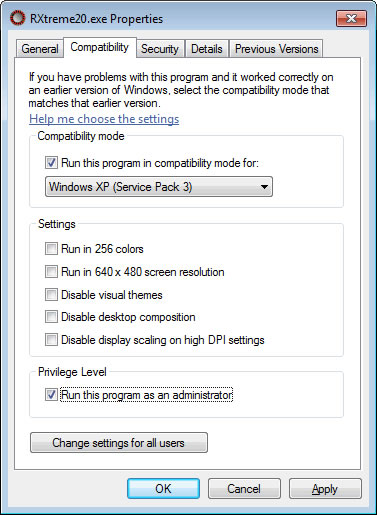Go to the Previous Versions tab
Viewport: 377px width, 515px height.
click(276, 49)
